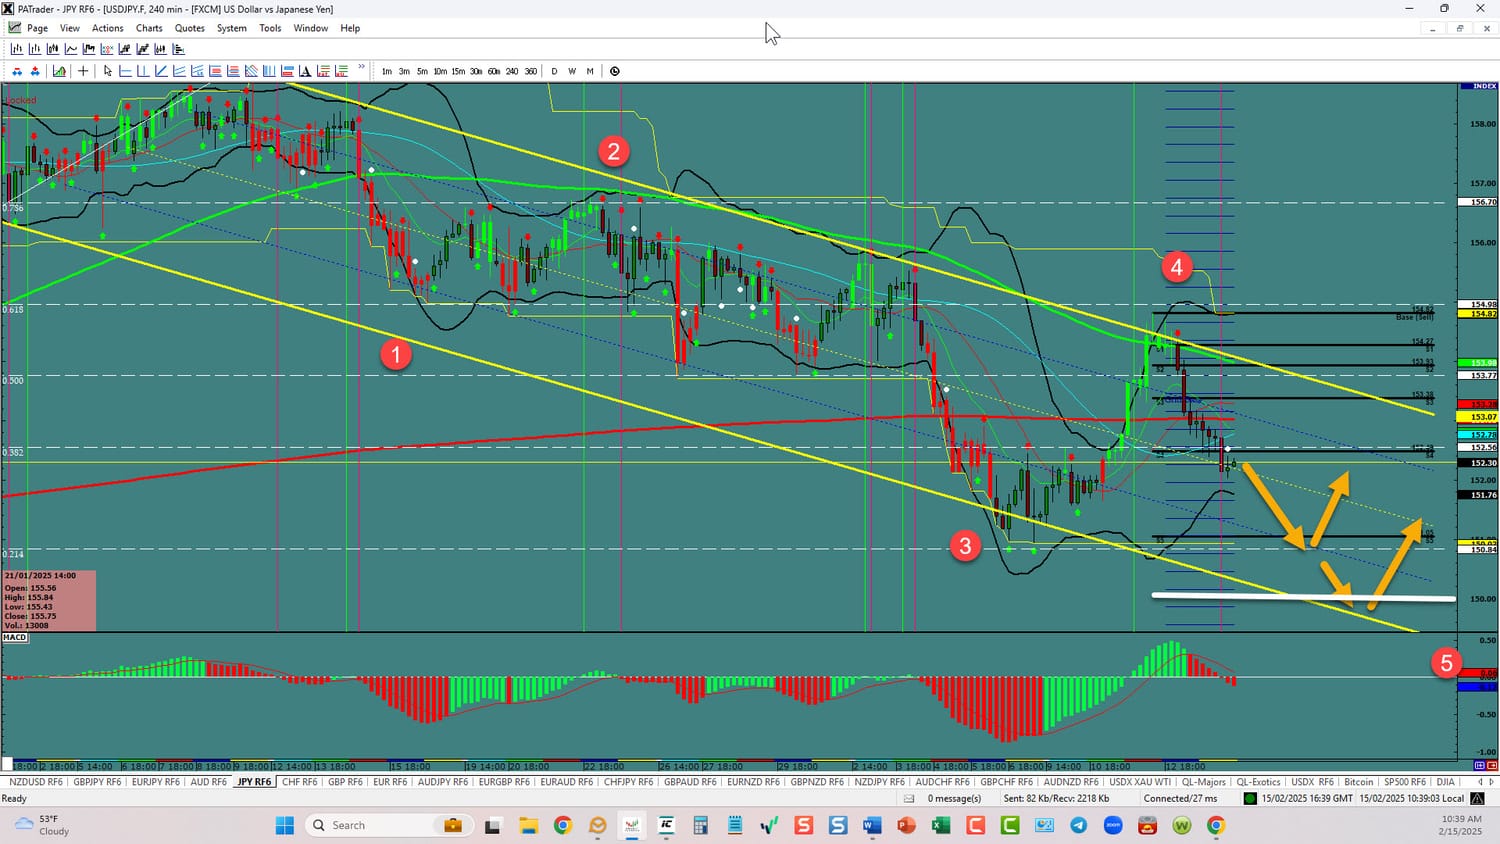Set chart to Weekly (W) timeframe
1500x844 pixels.
tap(572, 71)
